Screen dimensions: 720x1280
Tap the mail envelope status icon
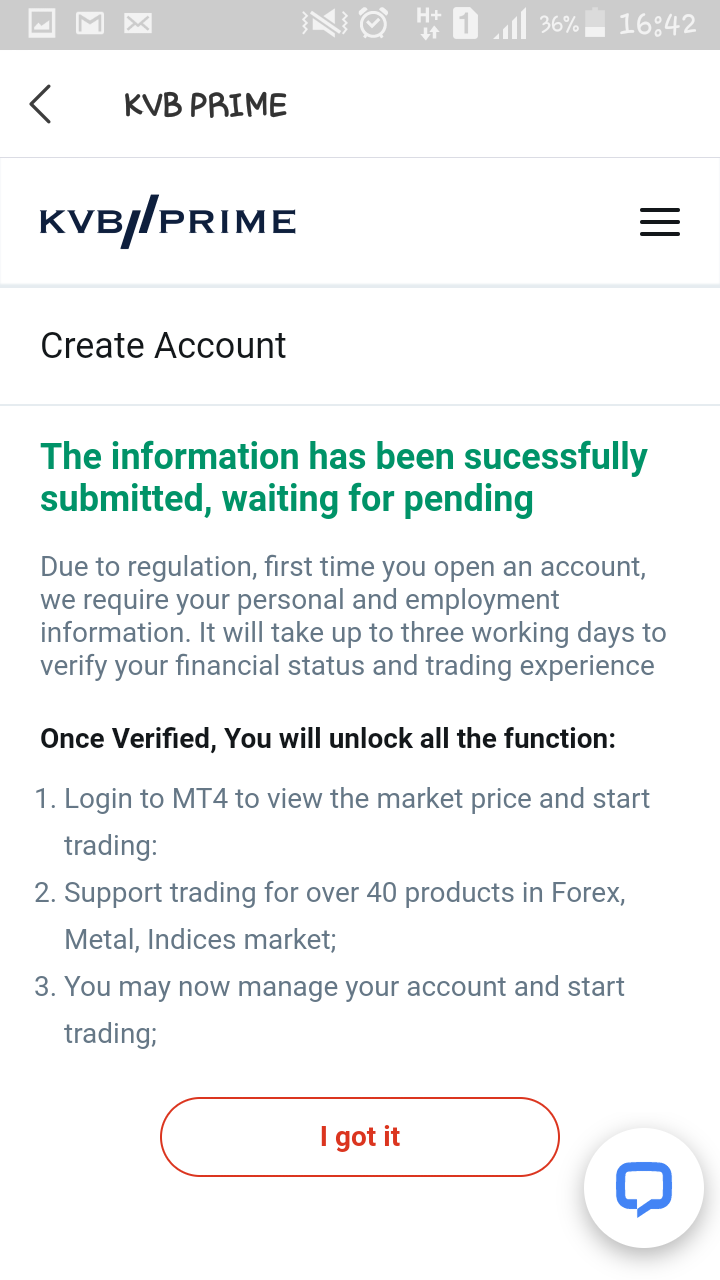138,23
